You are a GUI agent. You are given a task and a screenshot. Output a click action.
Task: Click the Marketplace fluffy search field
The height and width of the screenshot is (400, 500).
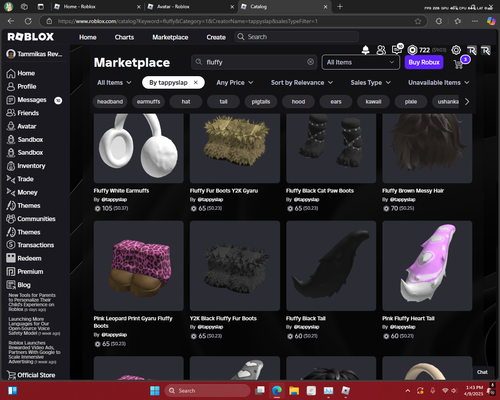pyautogui.click(x=253, y=62)
